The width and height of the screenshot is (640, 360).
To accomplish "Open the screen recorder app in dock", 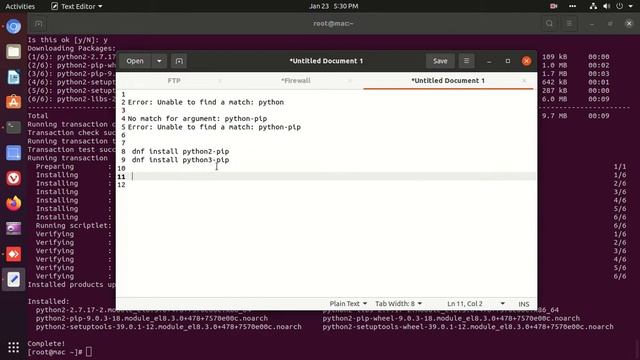I will click(x=13, y=229).
